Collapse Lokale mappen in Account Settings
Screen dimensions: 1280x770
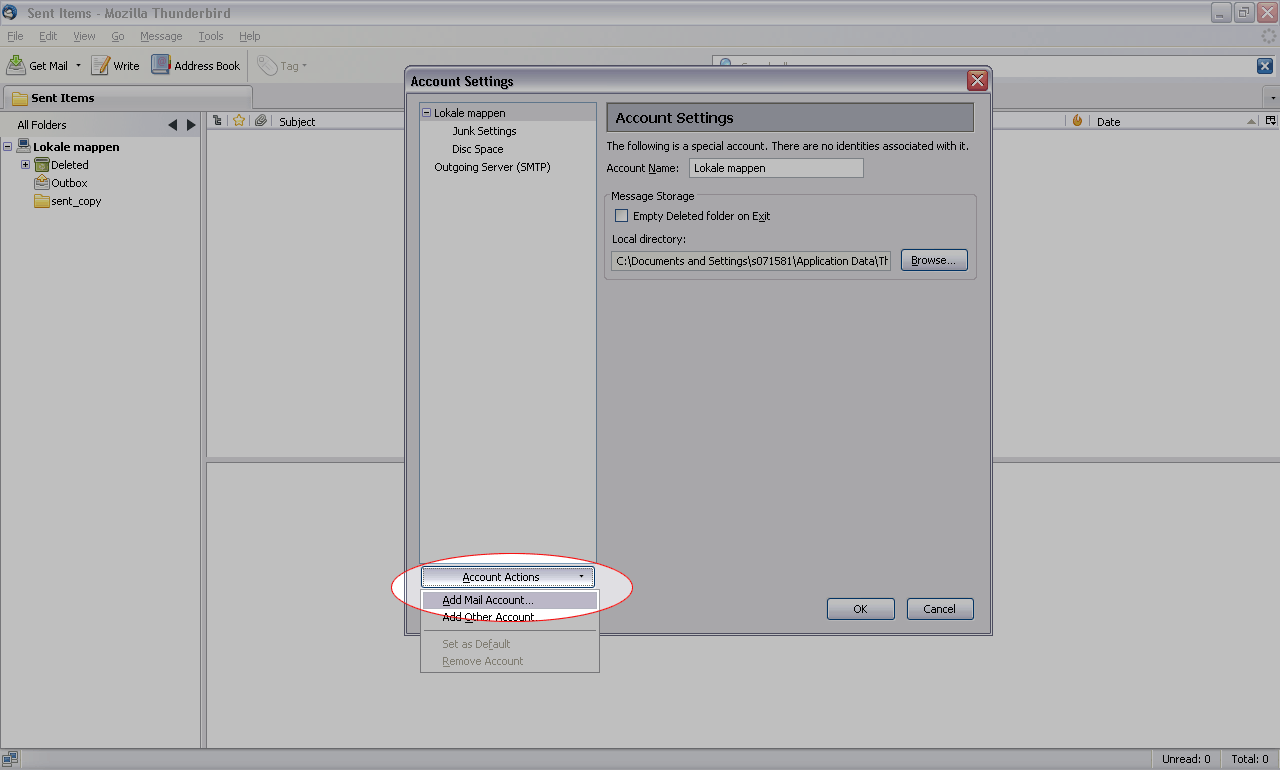pos(426,113)
